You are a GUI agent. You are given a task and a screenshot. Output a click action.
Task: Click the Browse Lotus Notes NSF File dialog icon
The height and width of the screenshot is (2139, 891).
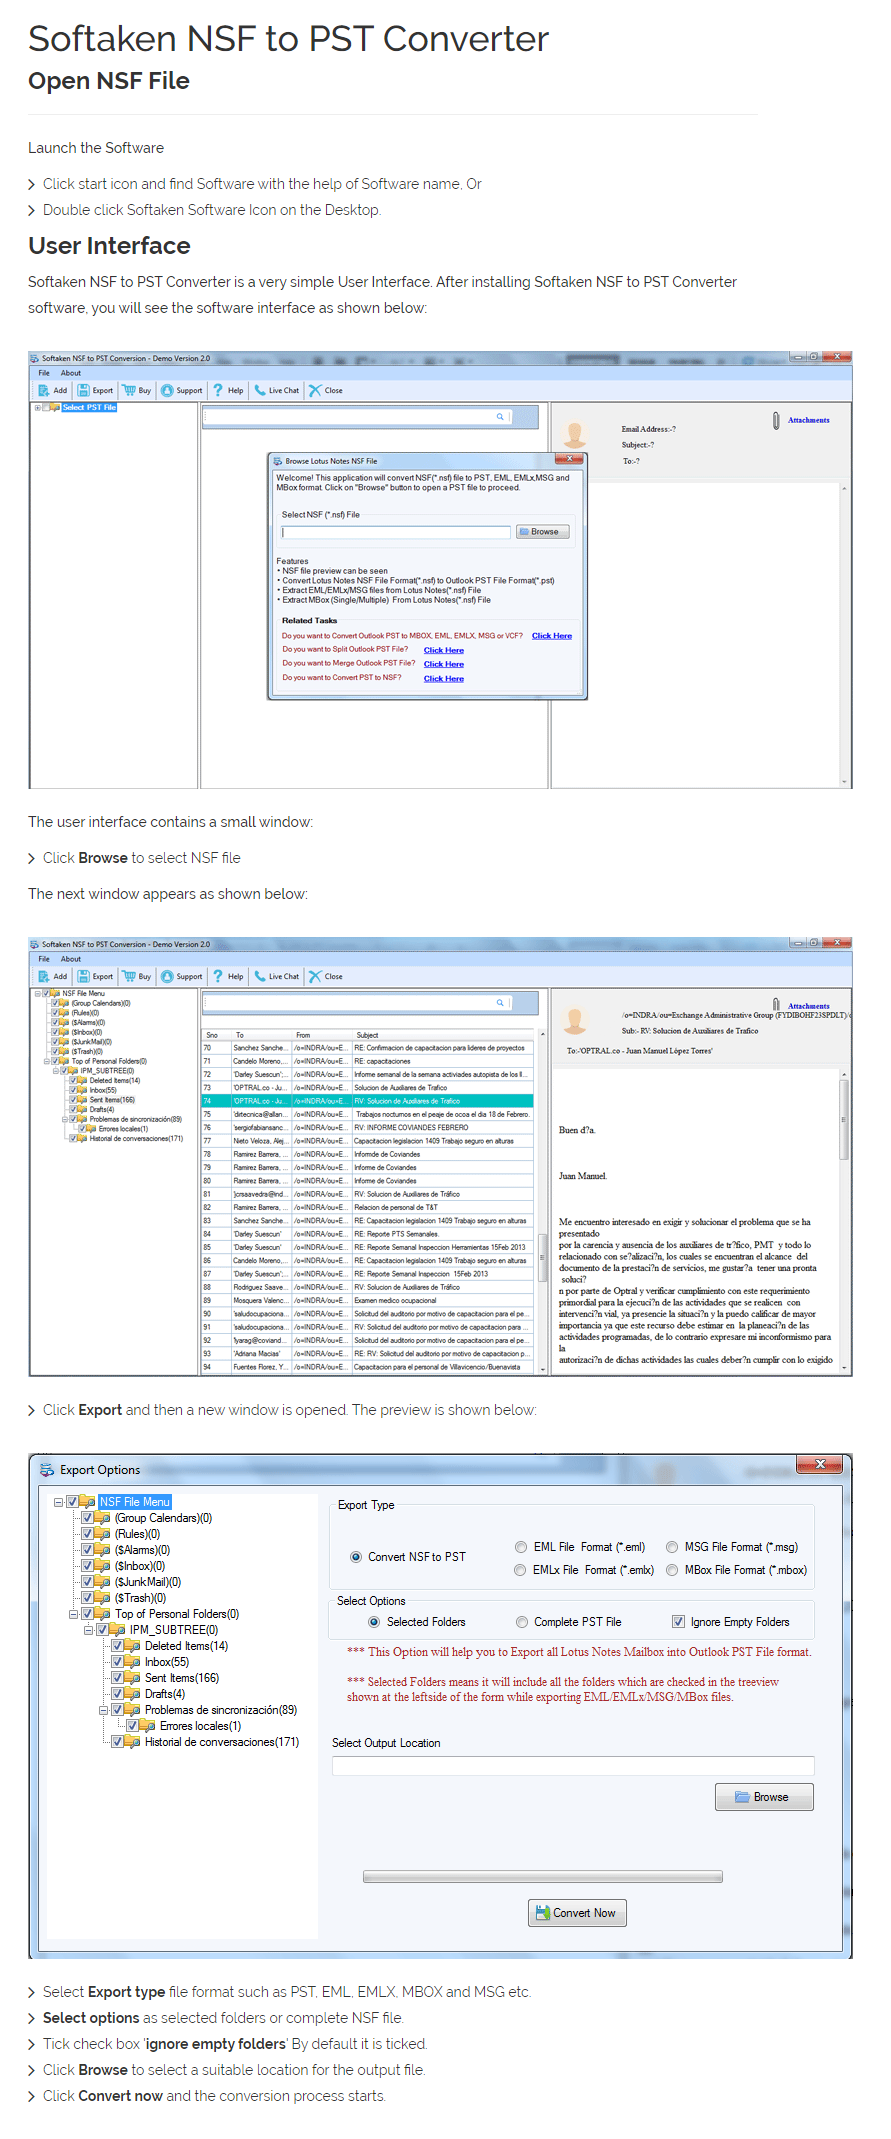[x=278, y=461]
